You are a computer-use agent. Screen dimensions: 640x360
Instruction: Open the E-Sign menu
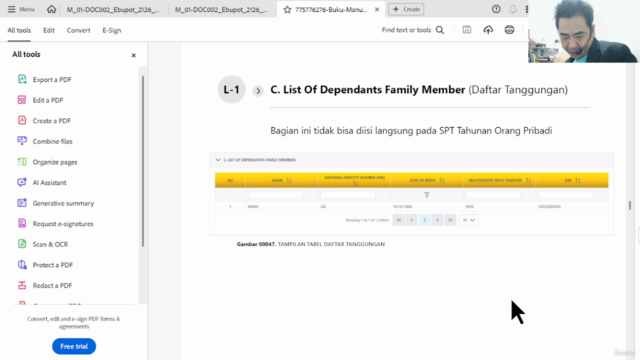point(112,30)
